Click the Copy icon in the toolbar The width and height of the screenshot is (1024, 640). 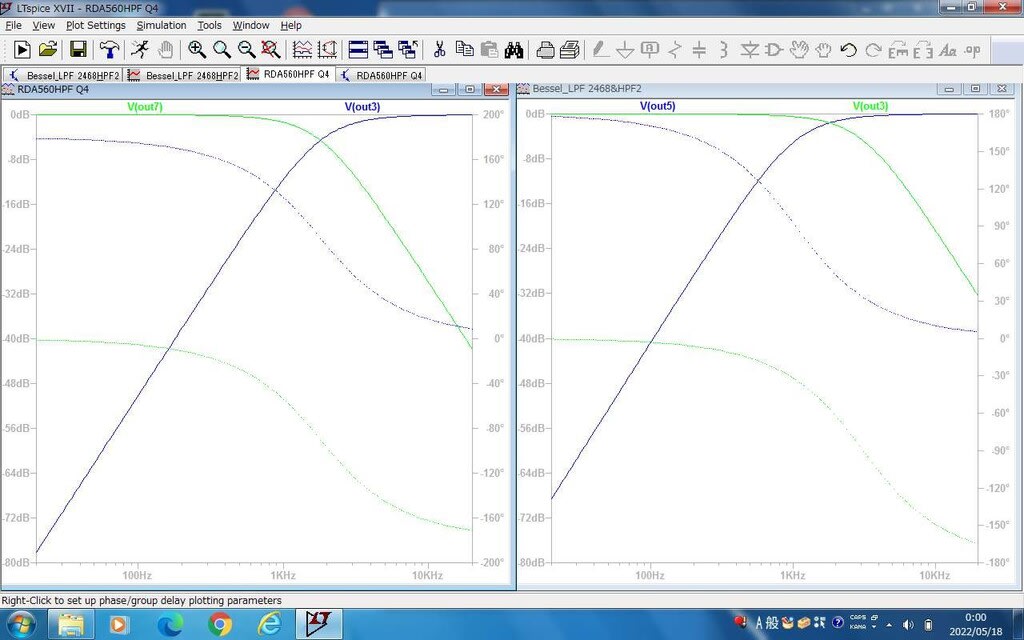pos(464,50)
